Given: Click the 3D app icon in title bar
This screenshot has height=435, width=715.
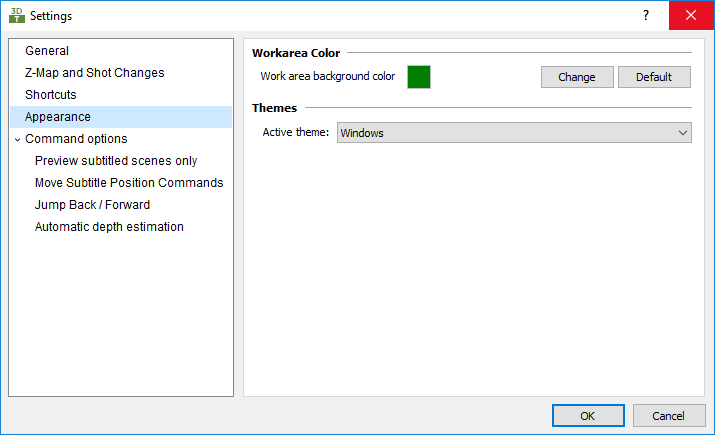Looking at the screenshot, I should [16, 16].
